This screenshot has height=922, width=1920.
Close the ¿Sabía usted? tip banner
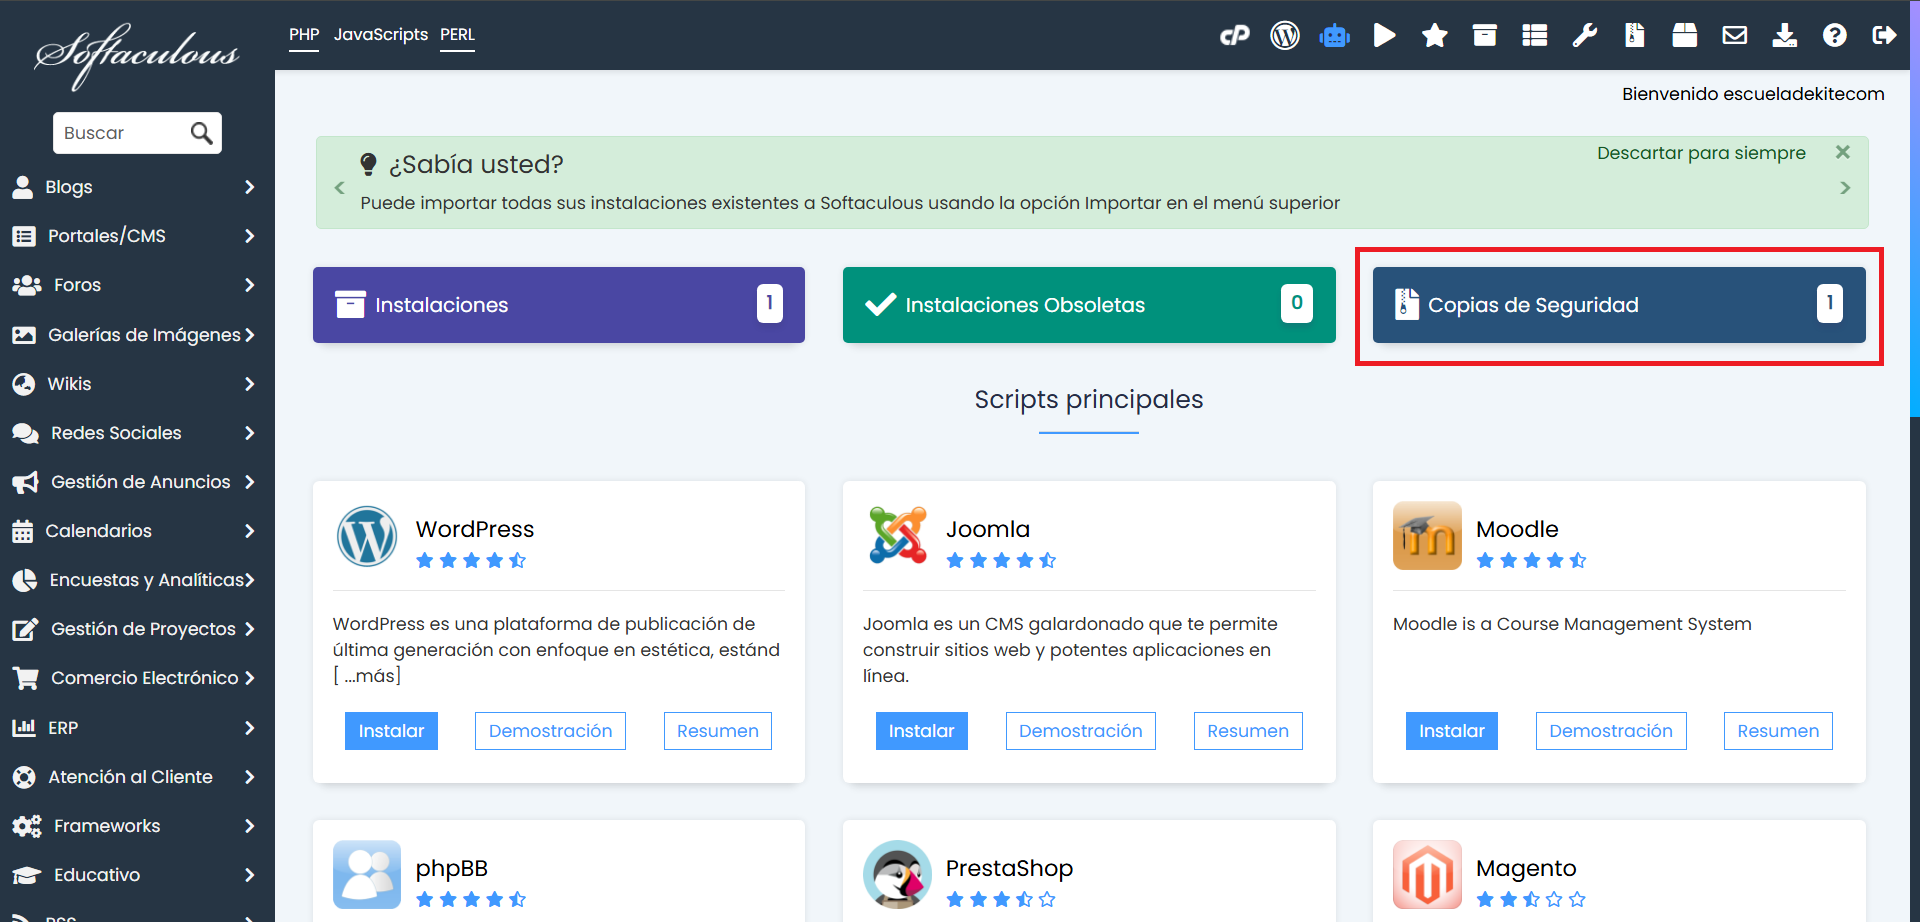pos(1843,152)
